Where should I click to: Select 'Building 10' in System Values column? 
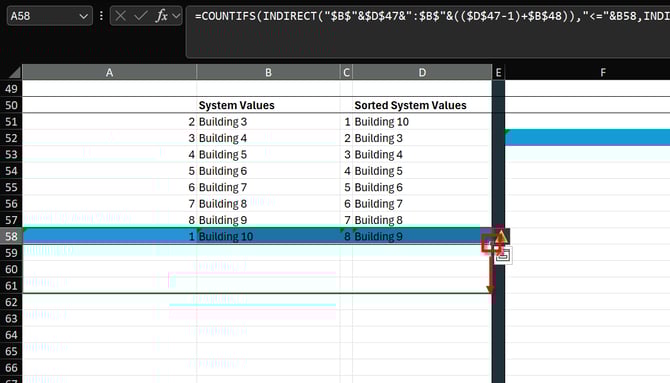coord(268,236)
